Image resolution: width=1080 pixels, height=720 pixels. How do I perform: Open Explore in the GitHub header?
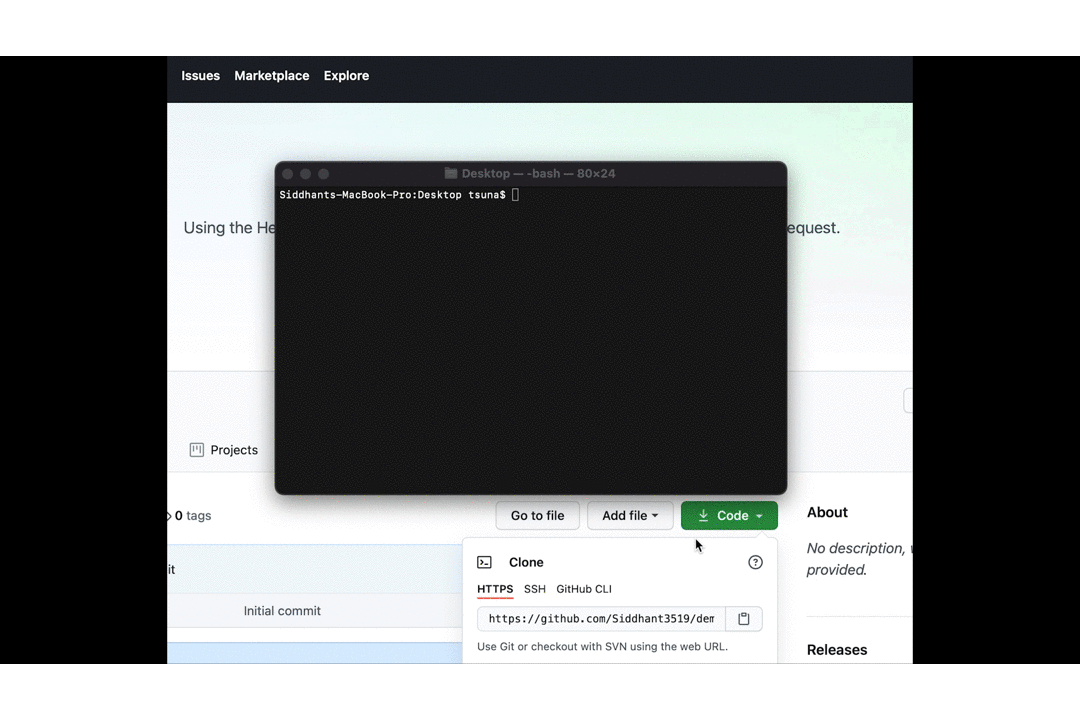pos(346,76)
